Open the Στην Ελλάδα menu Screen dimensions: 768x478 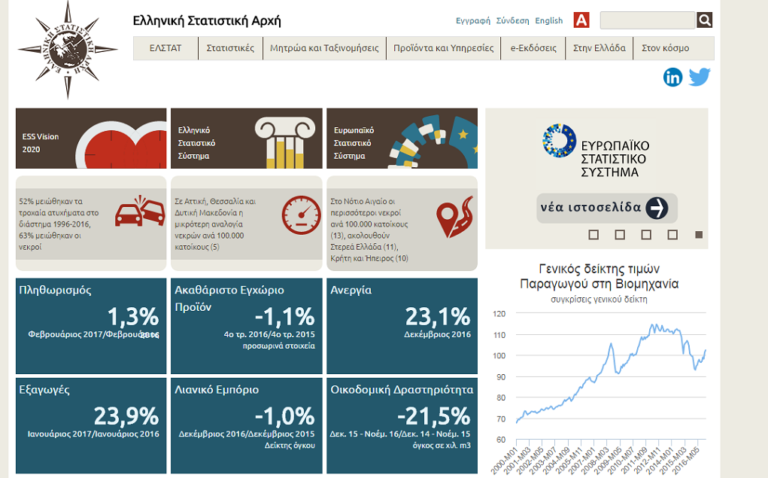600,48
